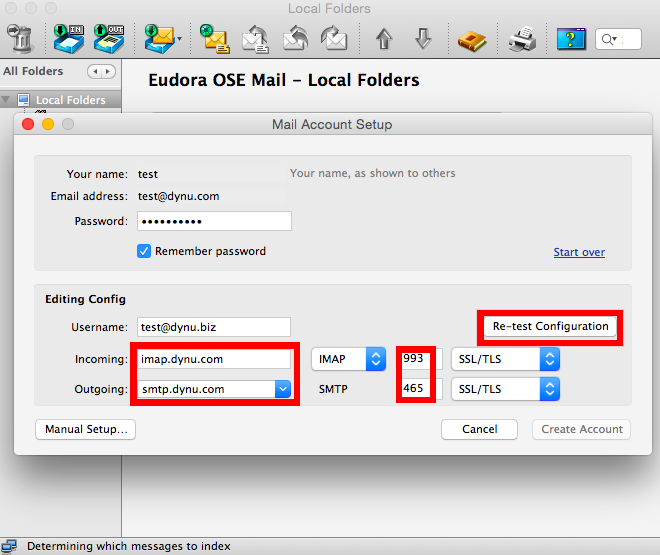Image resolution: width=660 pixels, height=555 pixels.
Task: Click the help question mark icon
Action: click(571, 39)
